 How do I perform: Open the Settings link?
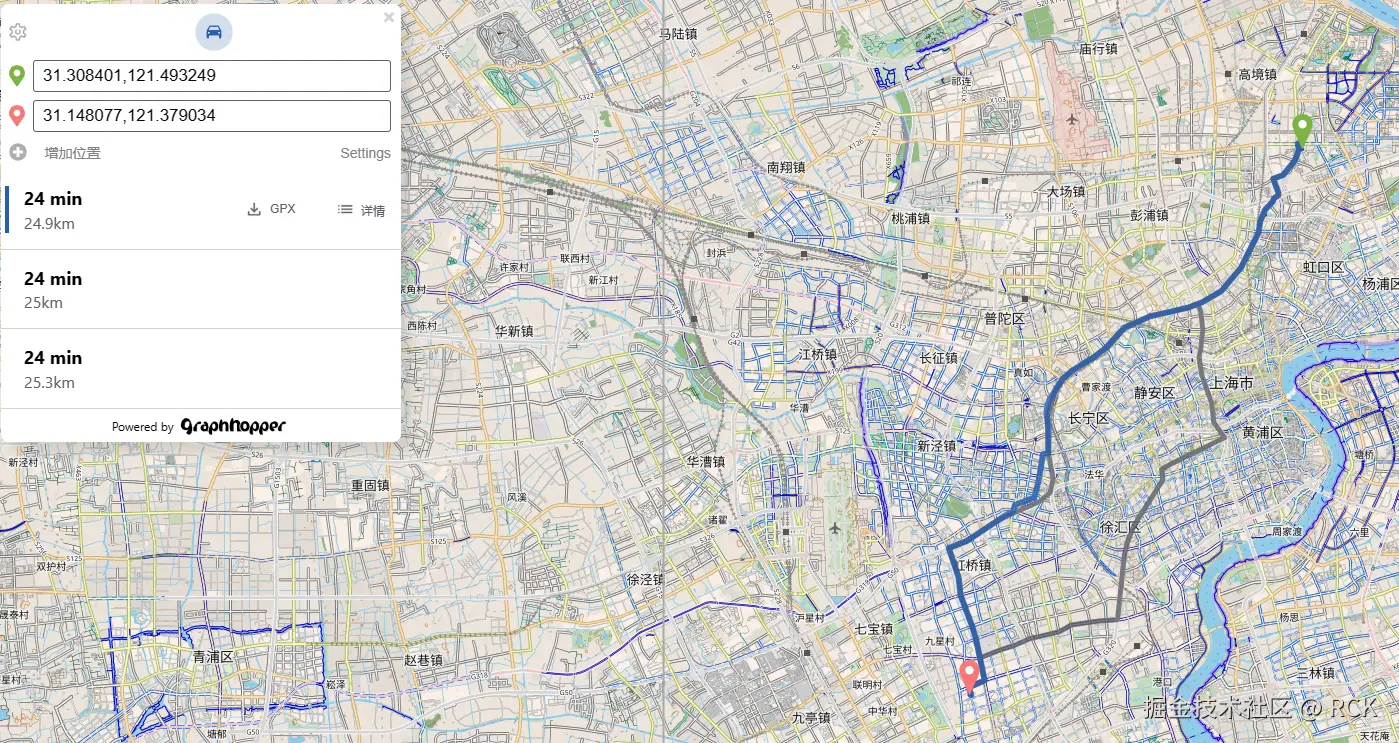click(x=365, y=153)
